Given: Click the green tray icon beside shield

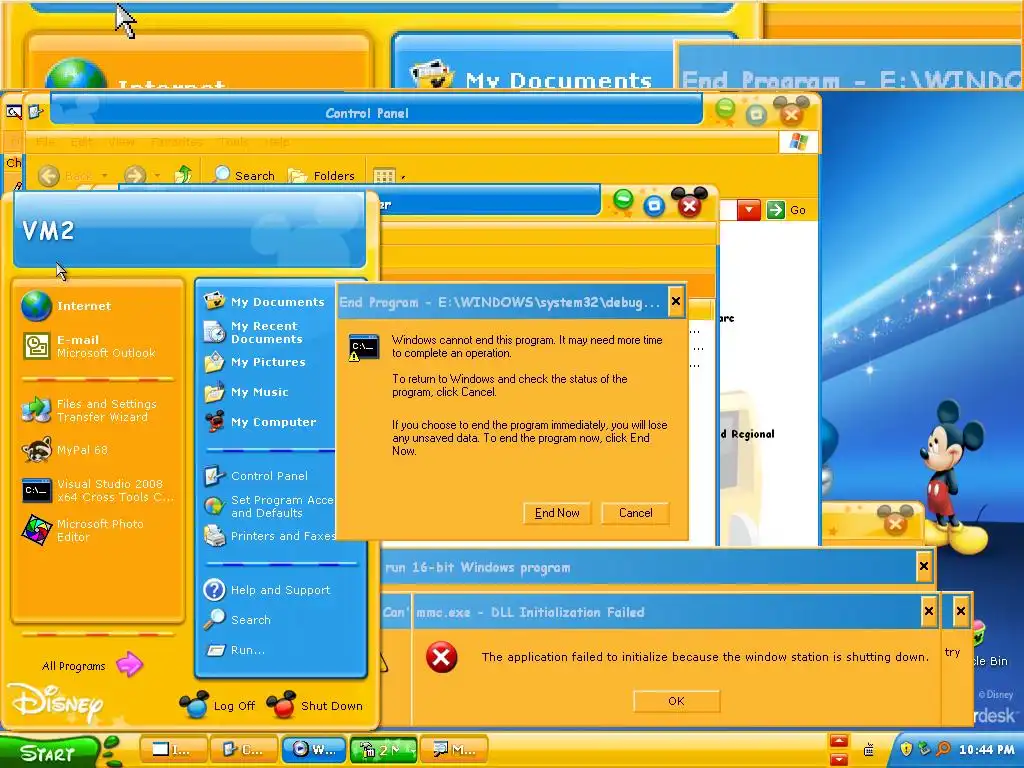Looking at the screenshot, I should point(924,749).
